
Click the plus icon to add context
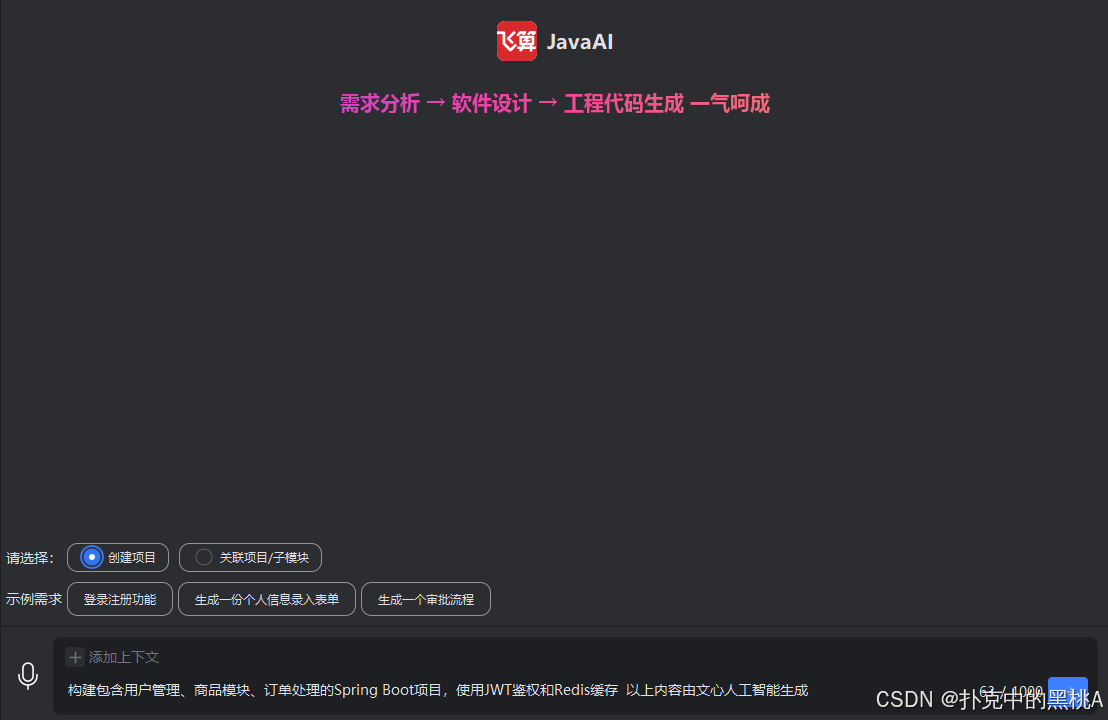pyautogui.click(x=75, y=657)
